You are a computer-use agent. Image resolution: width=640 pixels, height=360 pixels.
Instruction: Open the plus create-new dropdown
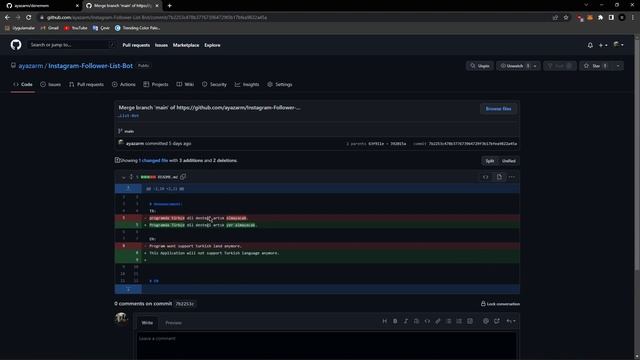tap(603, 45)
